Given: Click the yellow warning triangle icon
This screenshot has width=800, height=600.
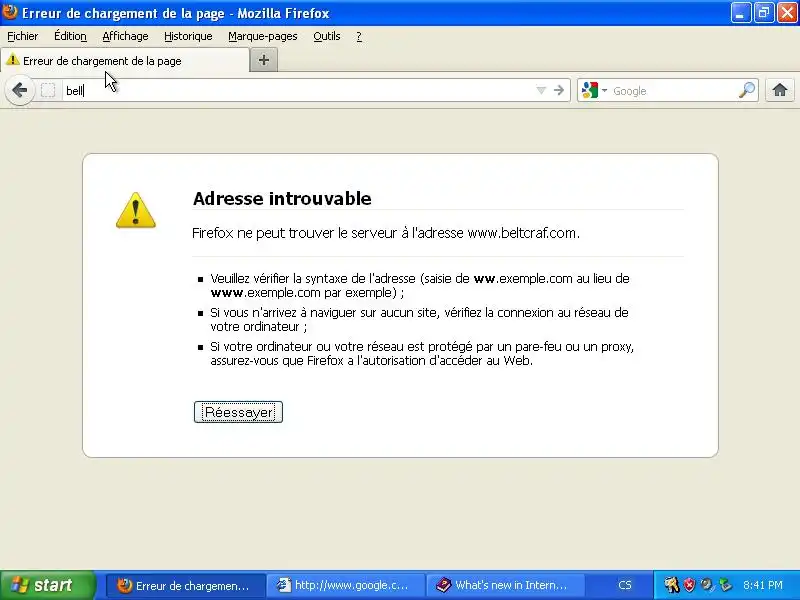Looking at the screenshot, I should (x=136, y=210).
